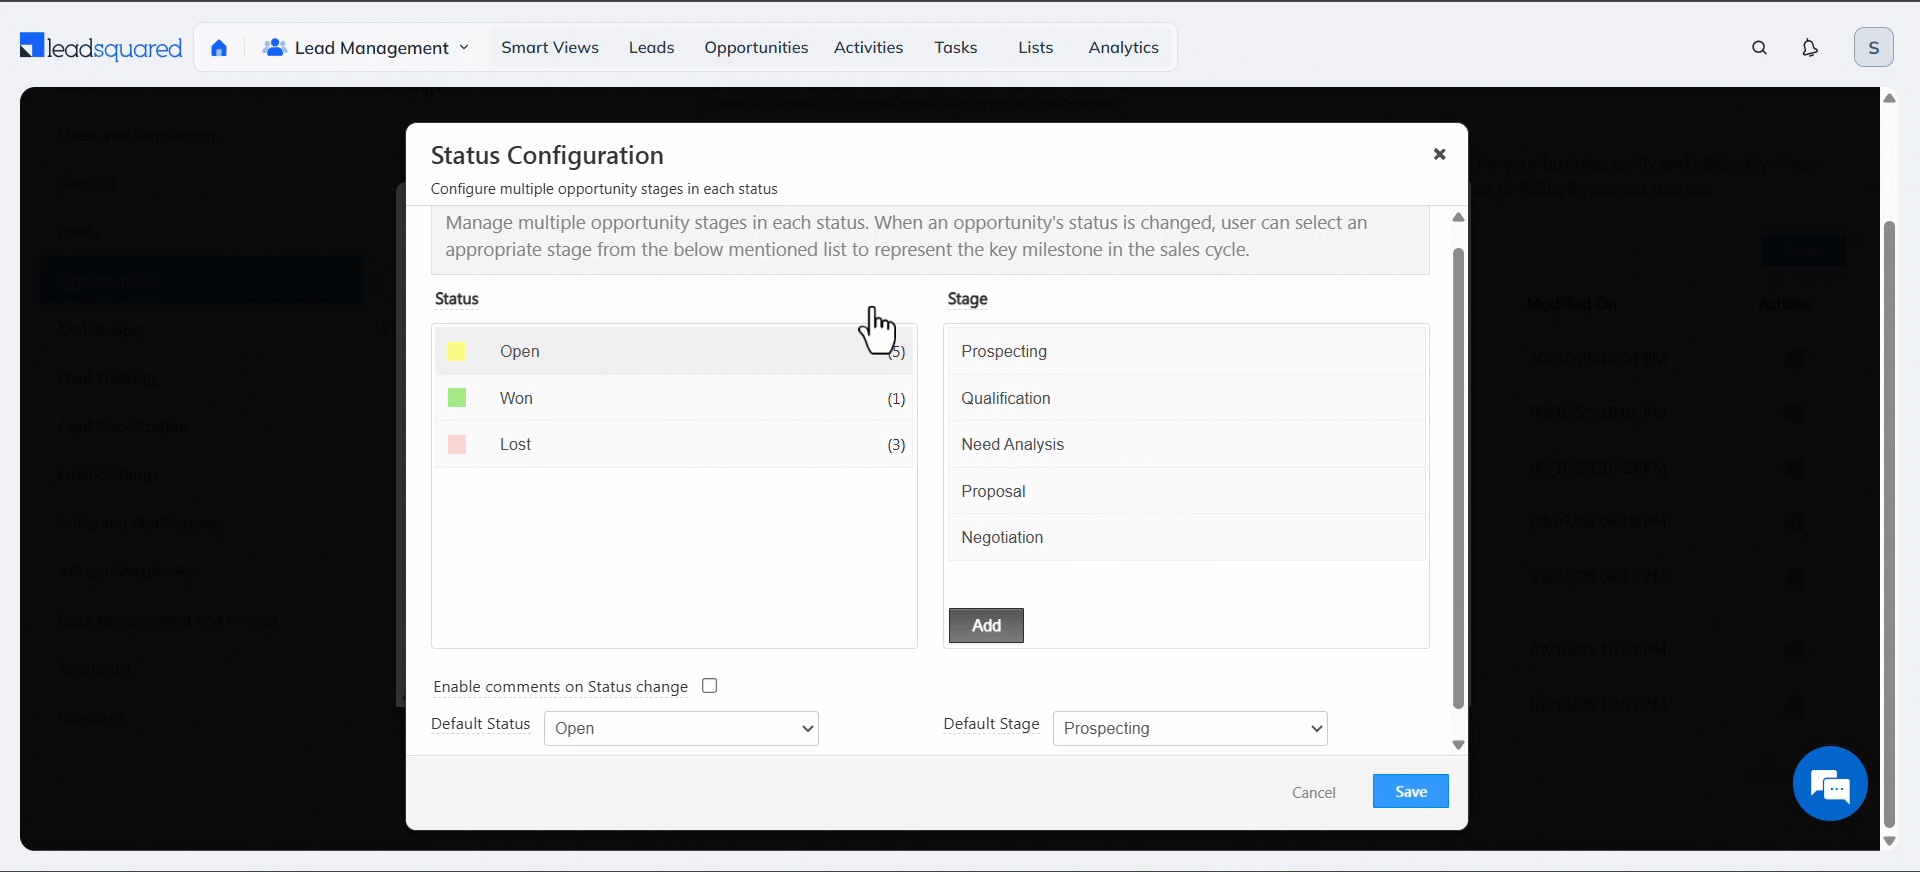Screen dimensions: 1920x872
Task: Expand the Lead Management menu chevron
Action: 464,48
